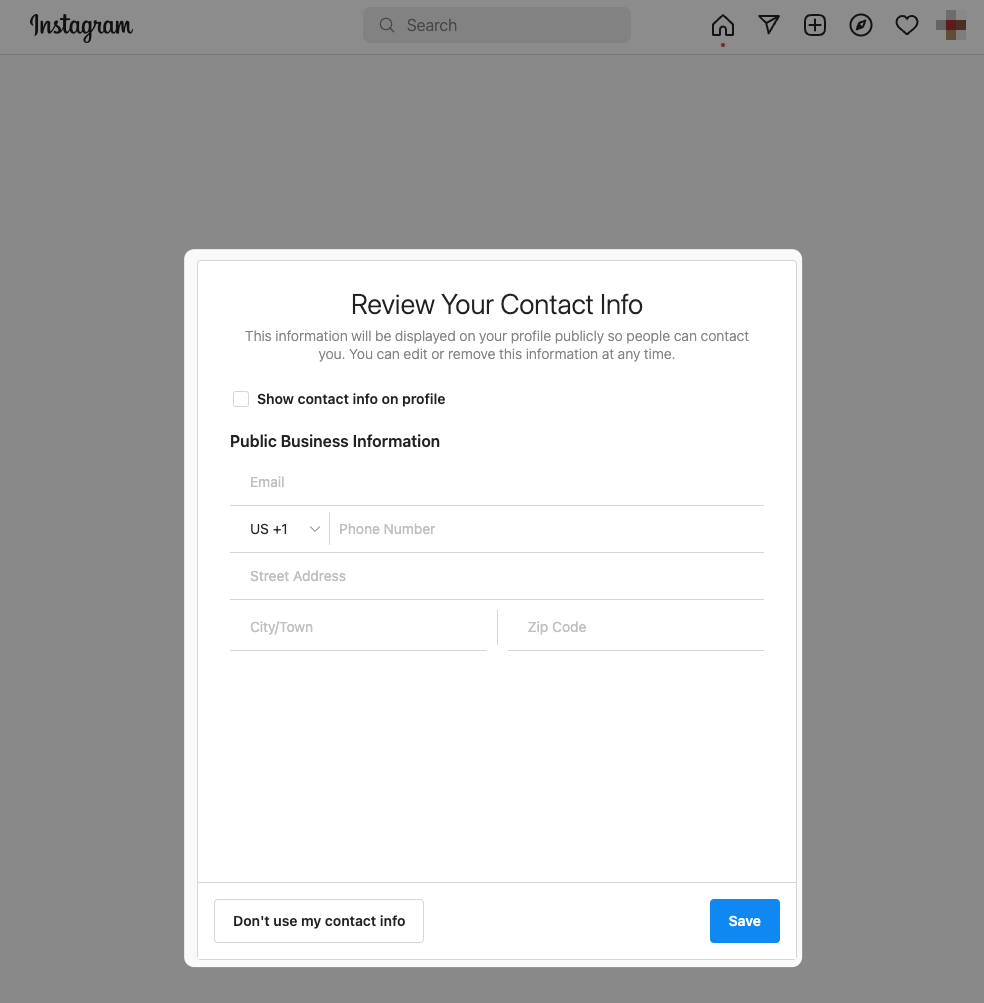Image resolution: width=984 pixels, height=1003 pixels.
Task: Open your profile from the avatar icon
Action: pos(950,26)
